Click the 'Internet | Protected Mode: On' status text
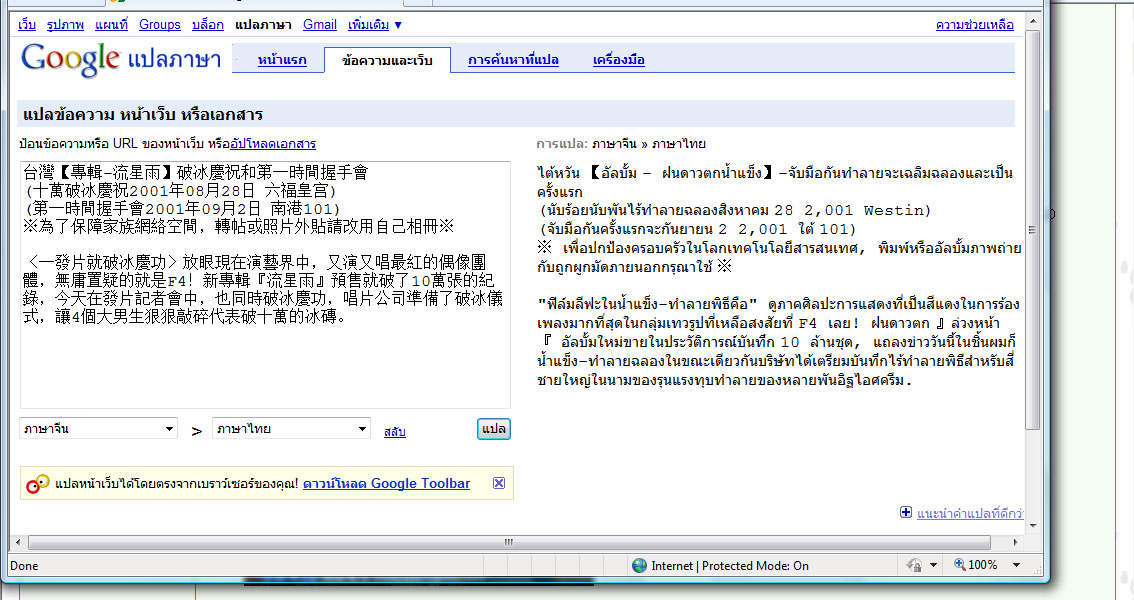Screen dimensions: 1134x600 [x=730, y=565]
